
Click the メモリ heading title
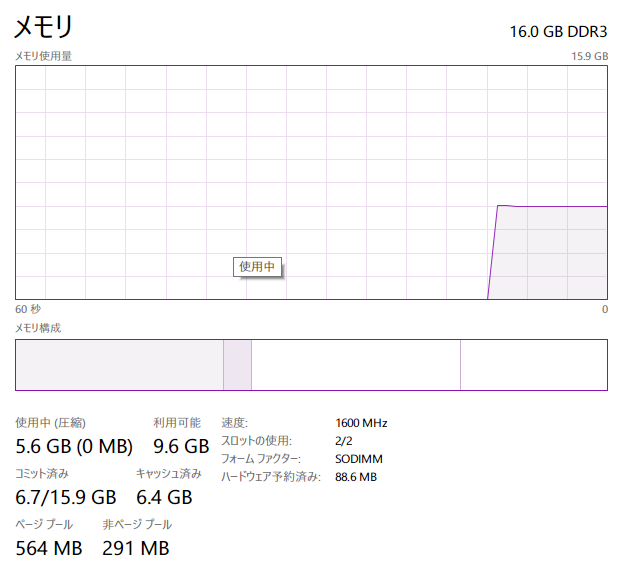(43, 27)
